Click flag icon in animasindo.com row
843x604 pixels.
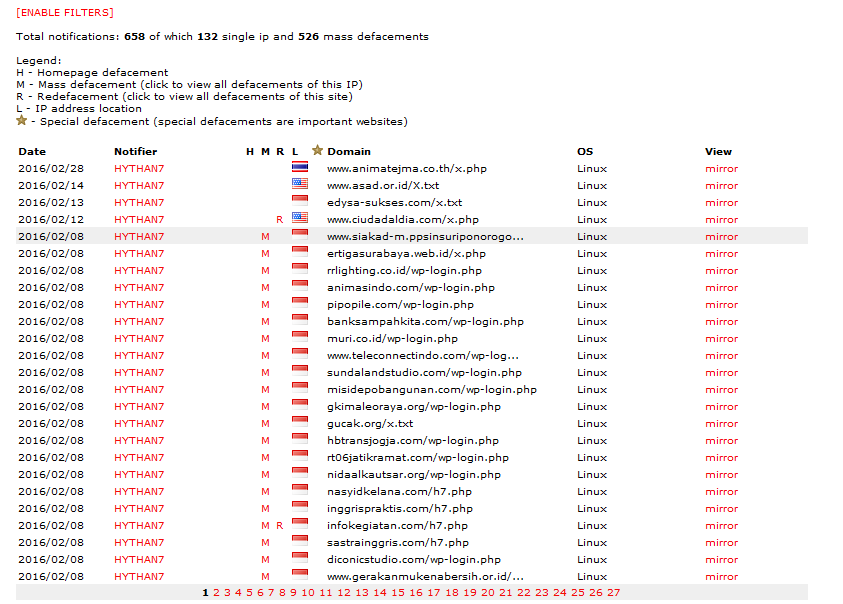pyautogui.click(x=299, y=286)
